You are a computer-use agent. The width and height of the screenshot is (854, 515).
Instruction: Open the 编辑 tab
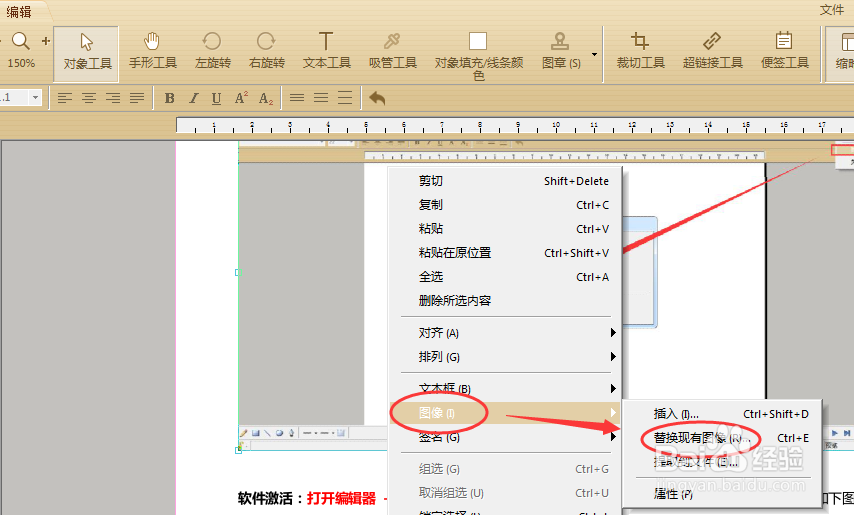(19, 11)
